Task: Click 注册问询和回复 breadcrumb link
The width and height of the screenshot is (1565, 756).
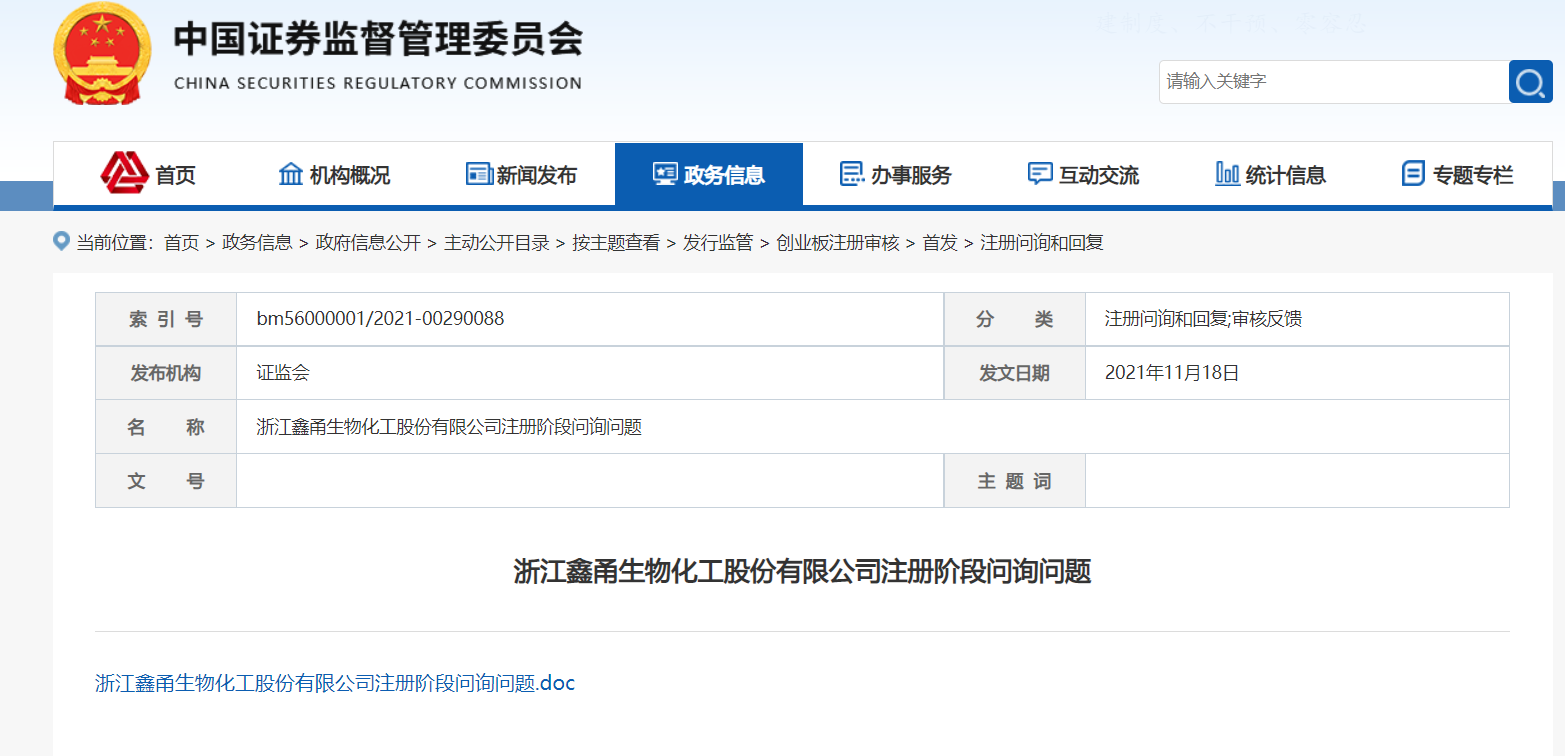Action: [x=1042, y=242]
